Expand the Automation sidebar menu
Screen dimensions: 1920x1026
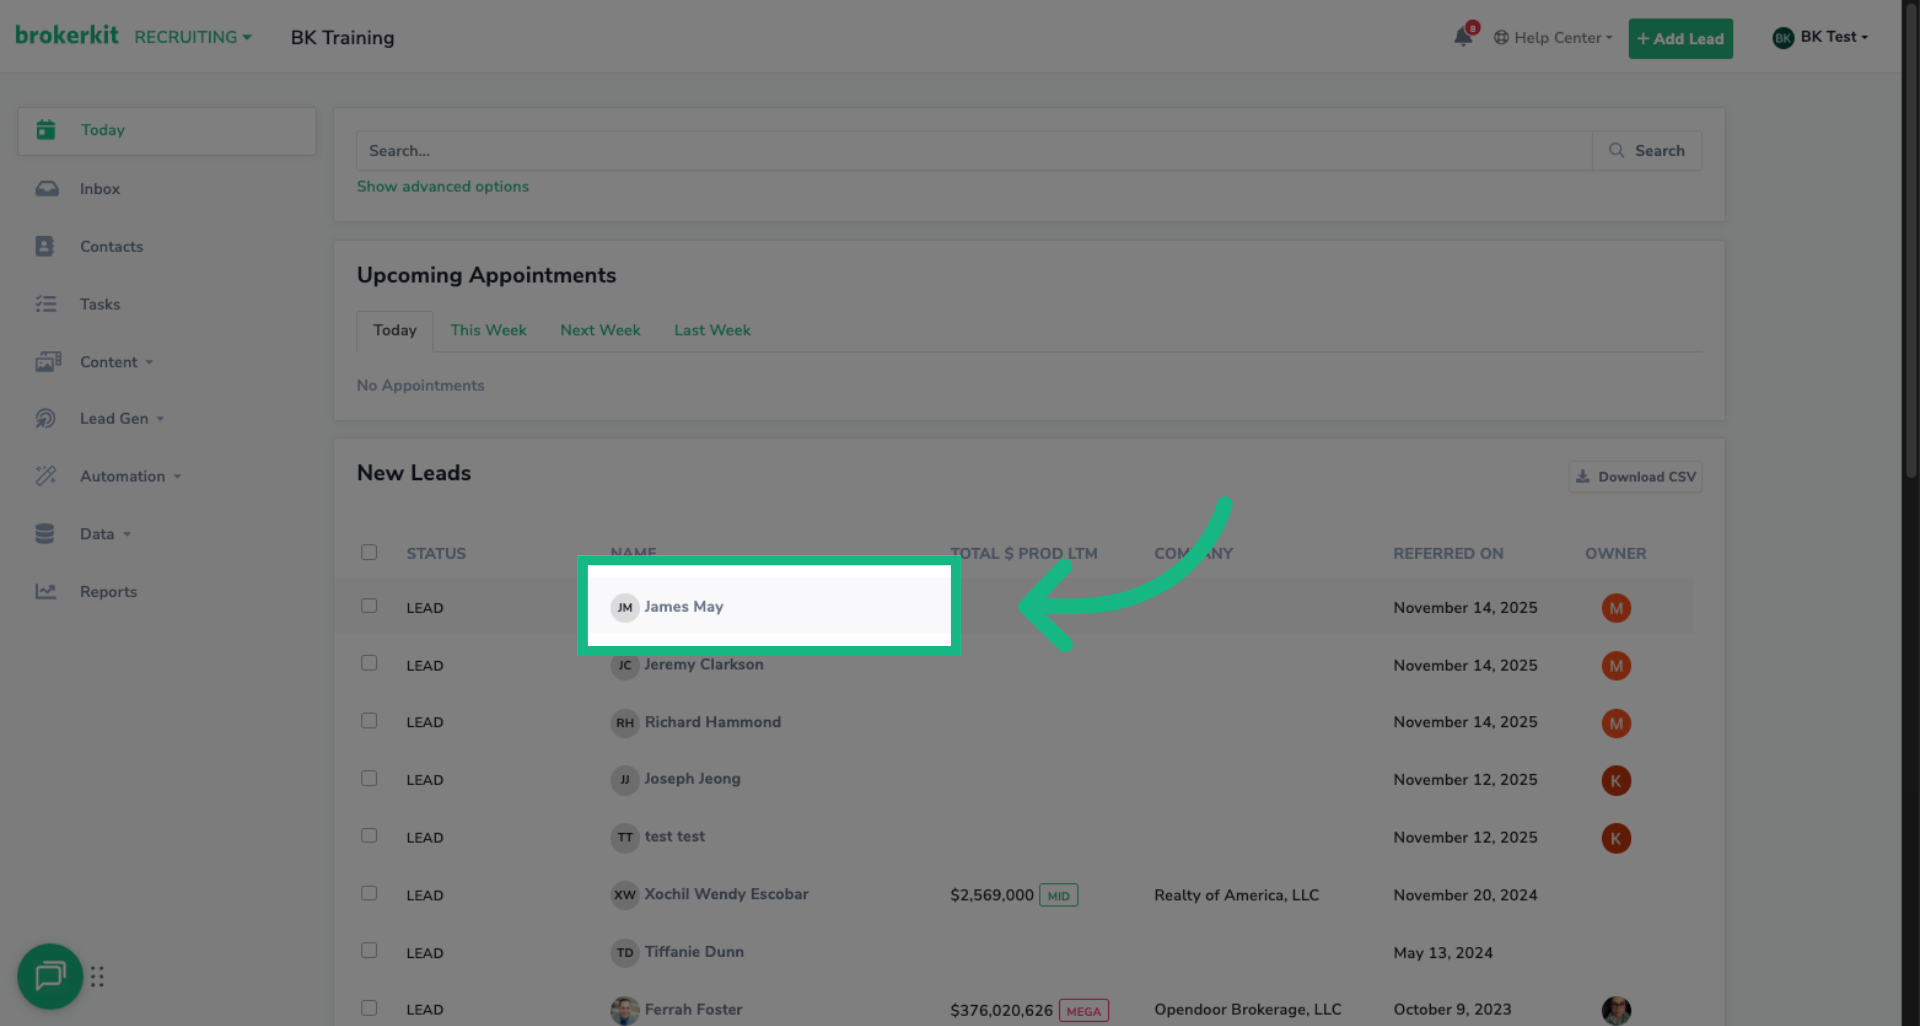130,476
